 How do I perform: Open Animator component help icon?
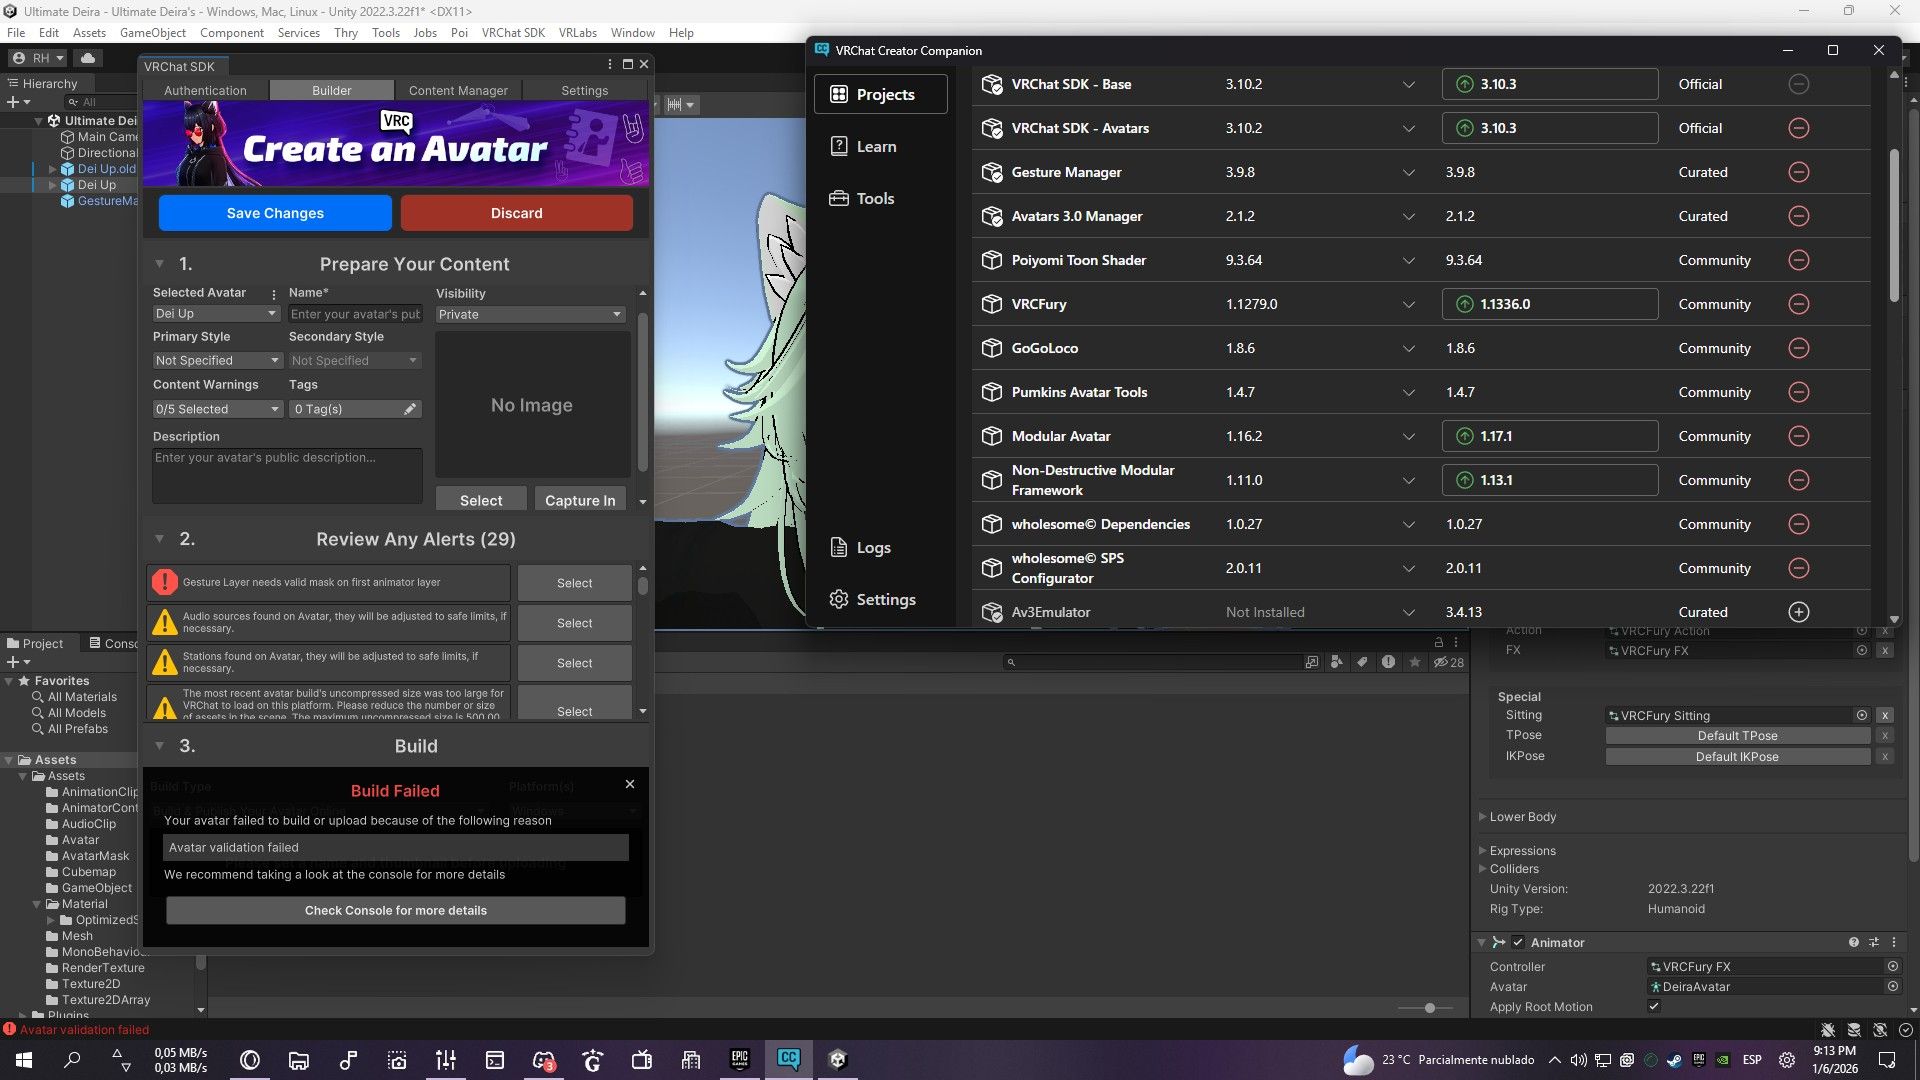pyautogui.click(x=1854, y=943)
